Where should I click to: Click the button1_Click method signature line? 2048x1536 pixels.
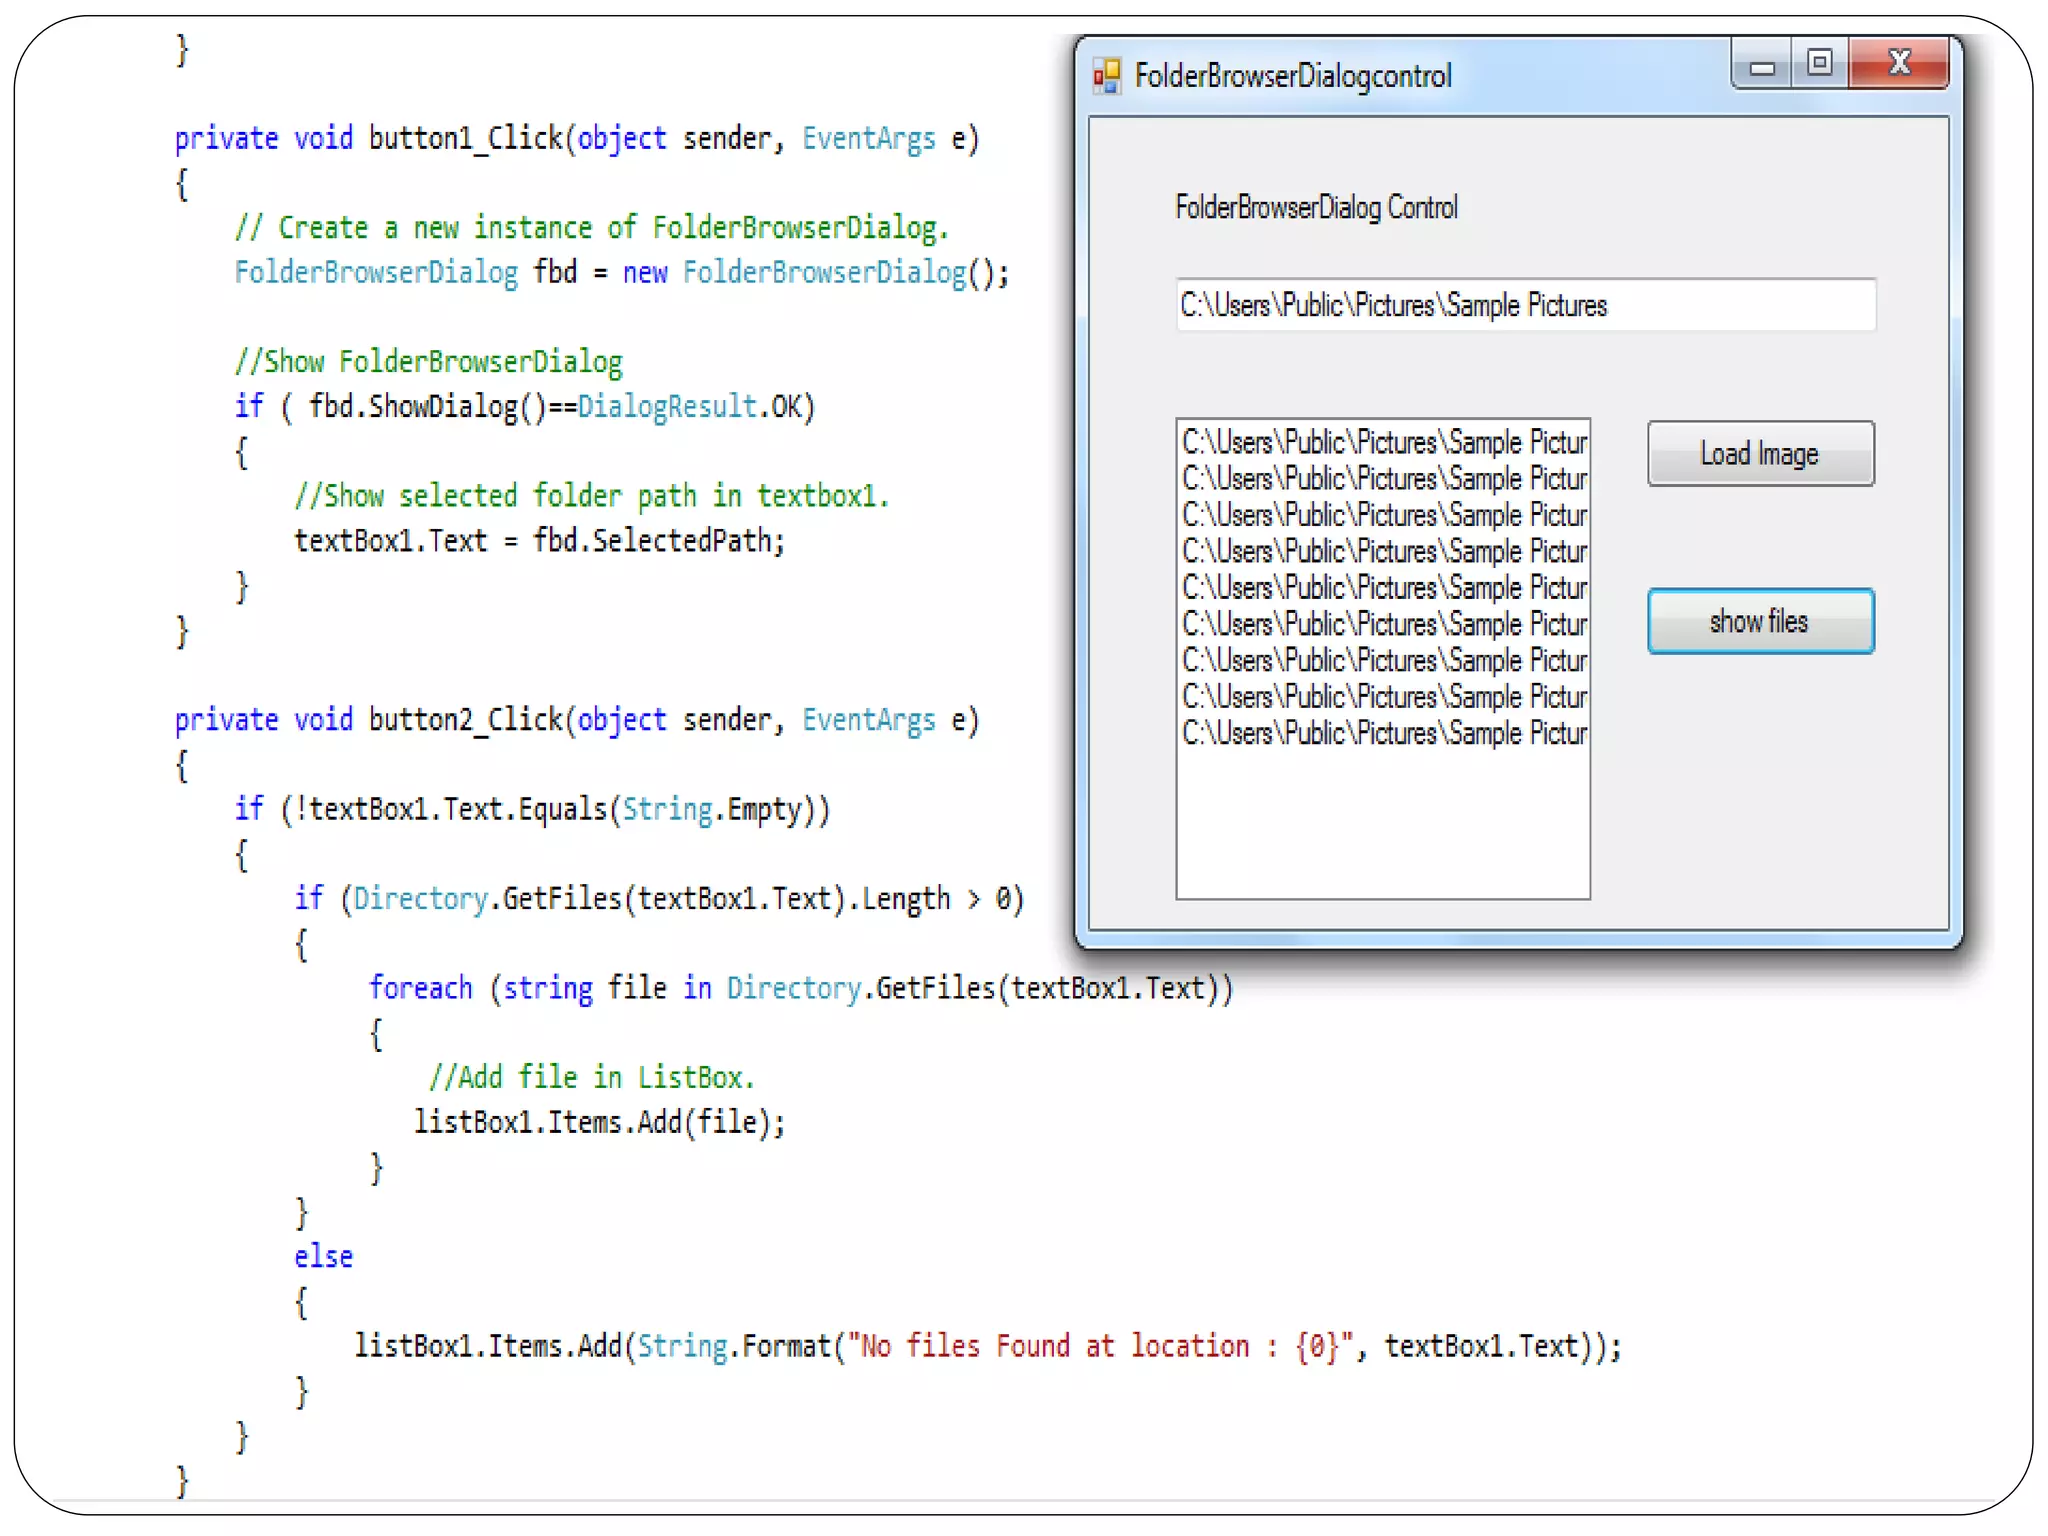tap(576, 138)
